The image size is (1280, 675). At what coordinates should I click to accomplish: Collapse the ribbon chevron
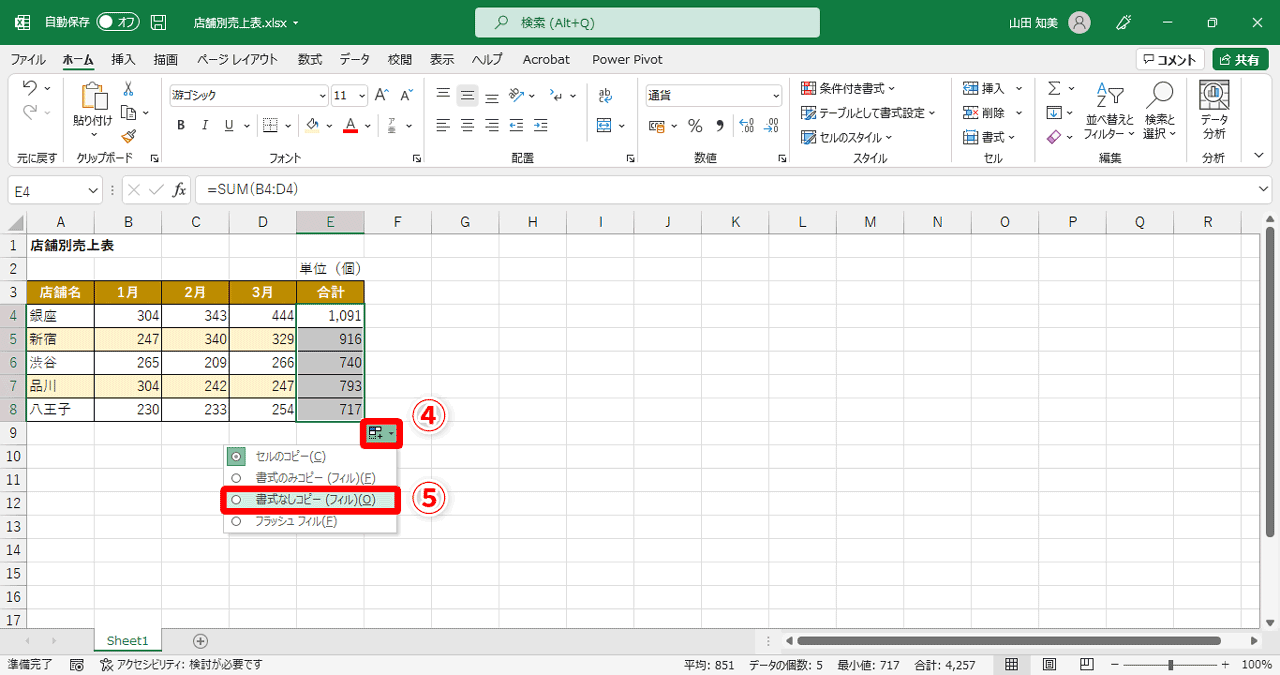[x=1257, y=157]
